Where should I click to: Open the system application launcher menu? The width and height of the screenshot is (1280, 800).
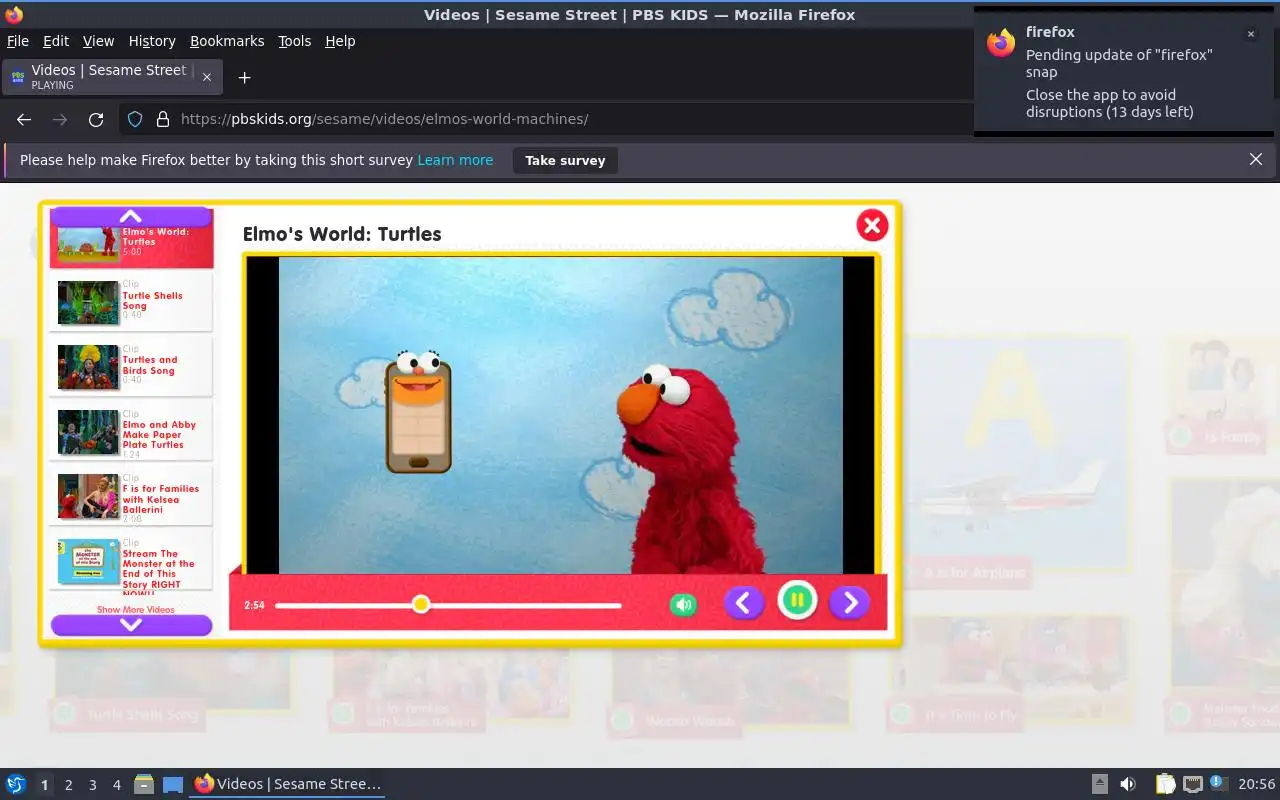click(x=16, y=784)
